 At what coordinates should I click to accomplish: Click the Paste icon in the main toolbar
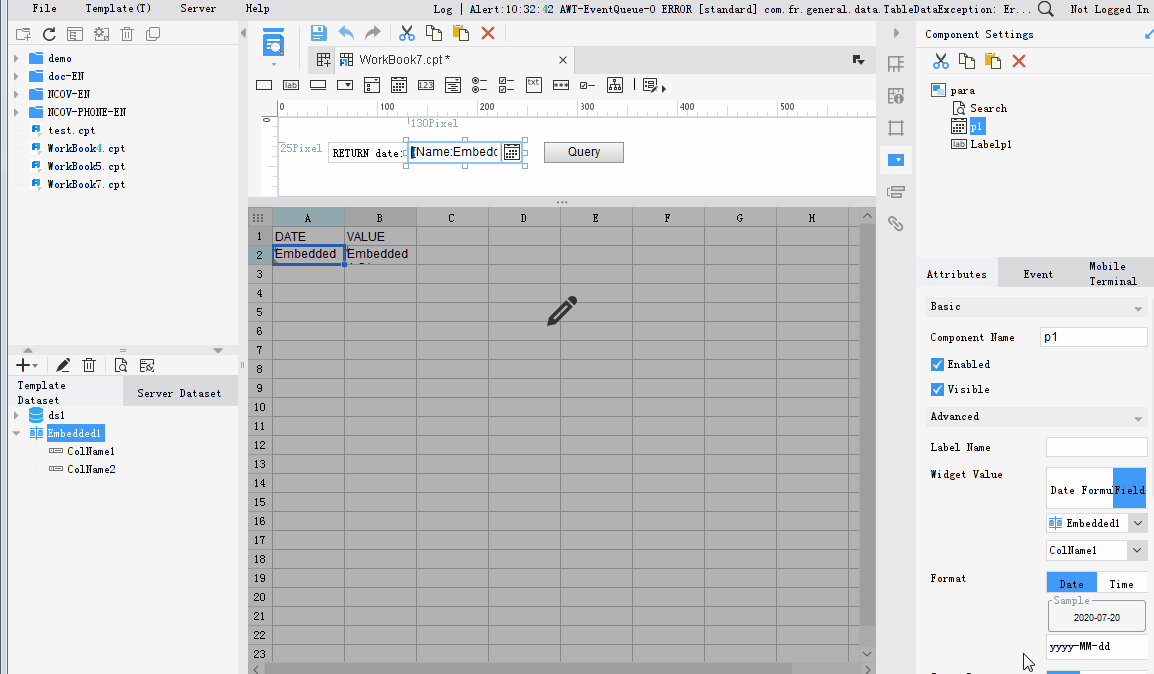coord(461,33)
